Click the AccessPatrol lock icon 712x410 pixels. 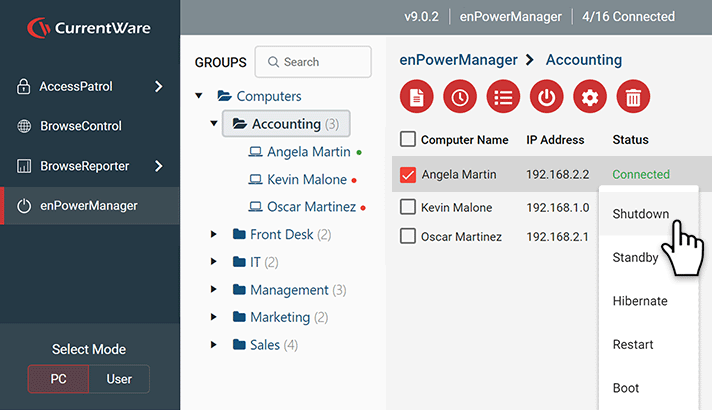point(24,86)
